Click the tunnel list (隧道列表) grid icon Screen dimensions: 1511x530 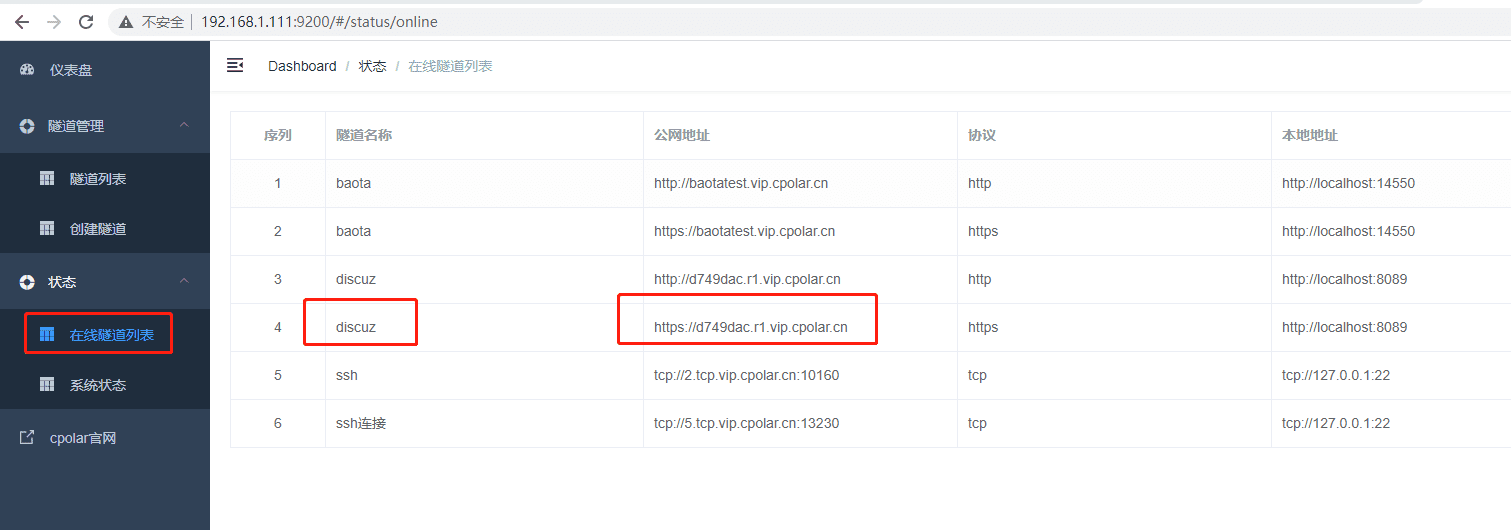(x=47, y=179)
